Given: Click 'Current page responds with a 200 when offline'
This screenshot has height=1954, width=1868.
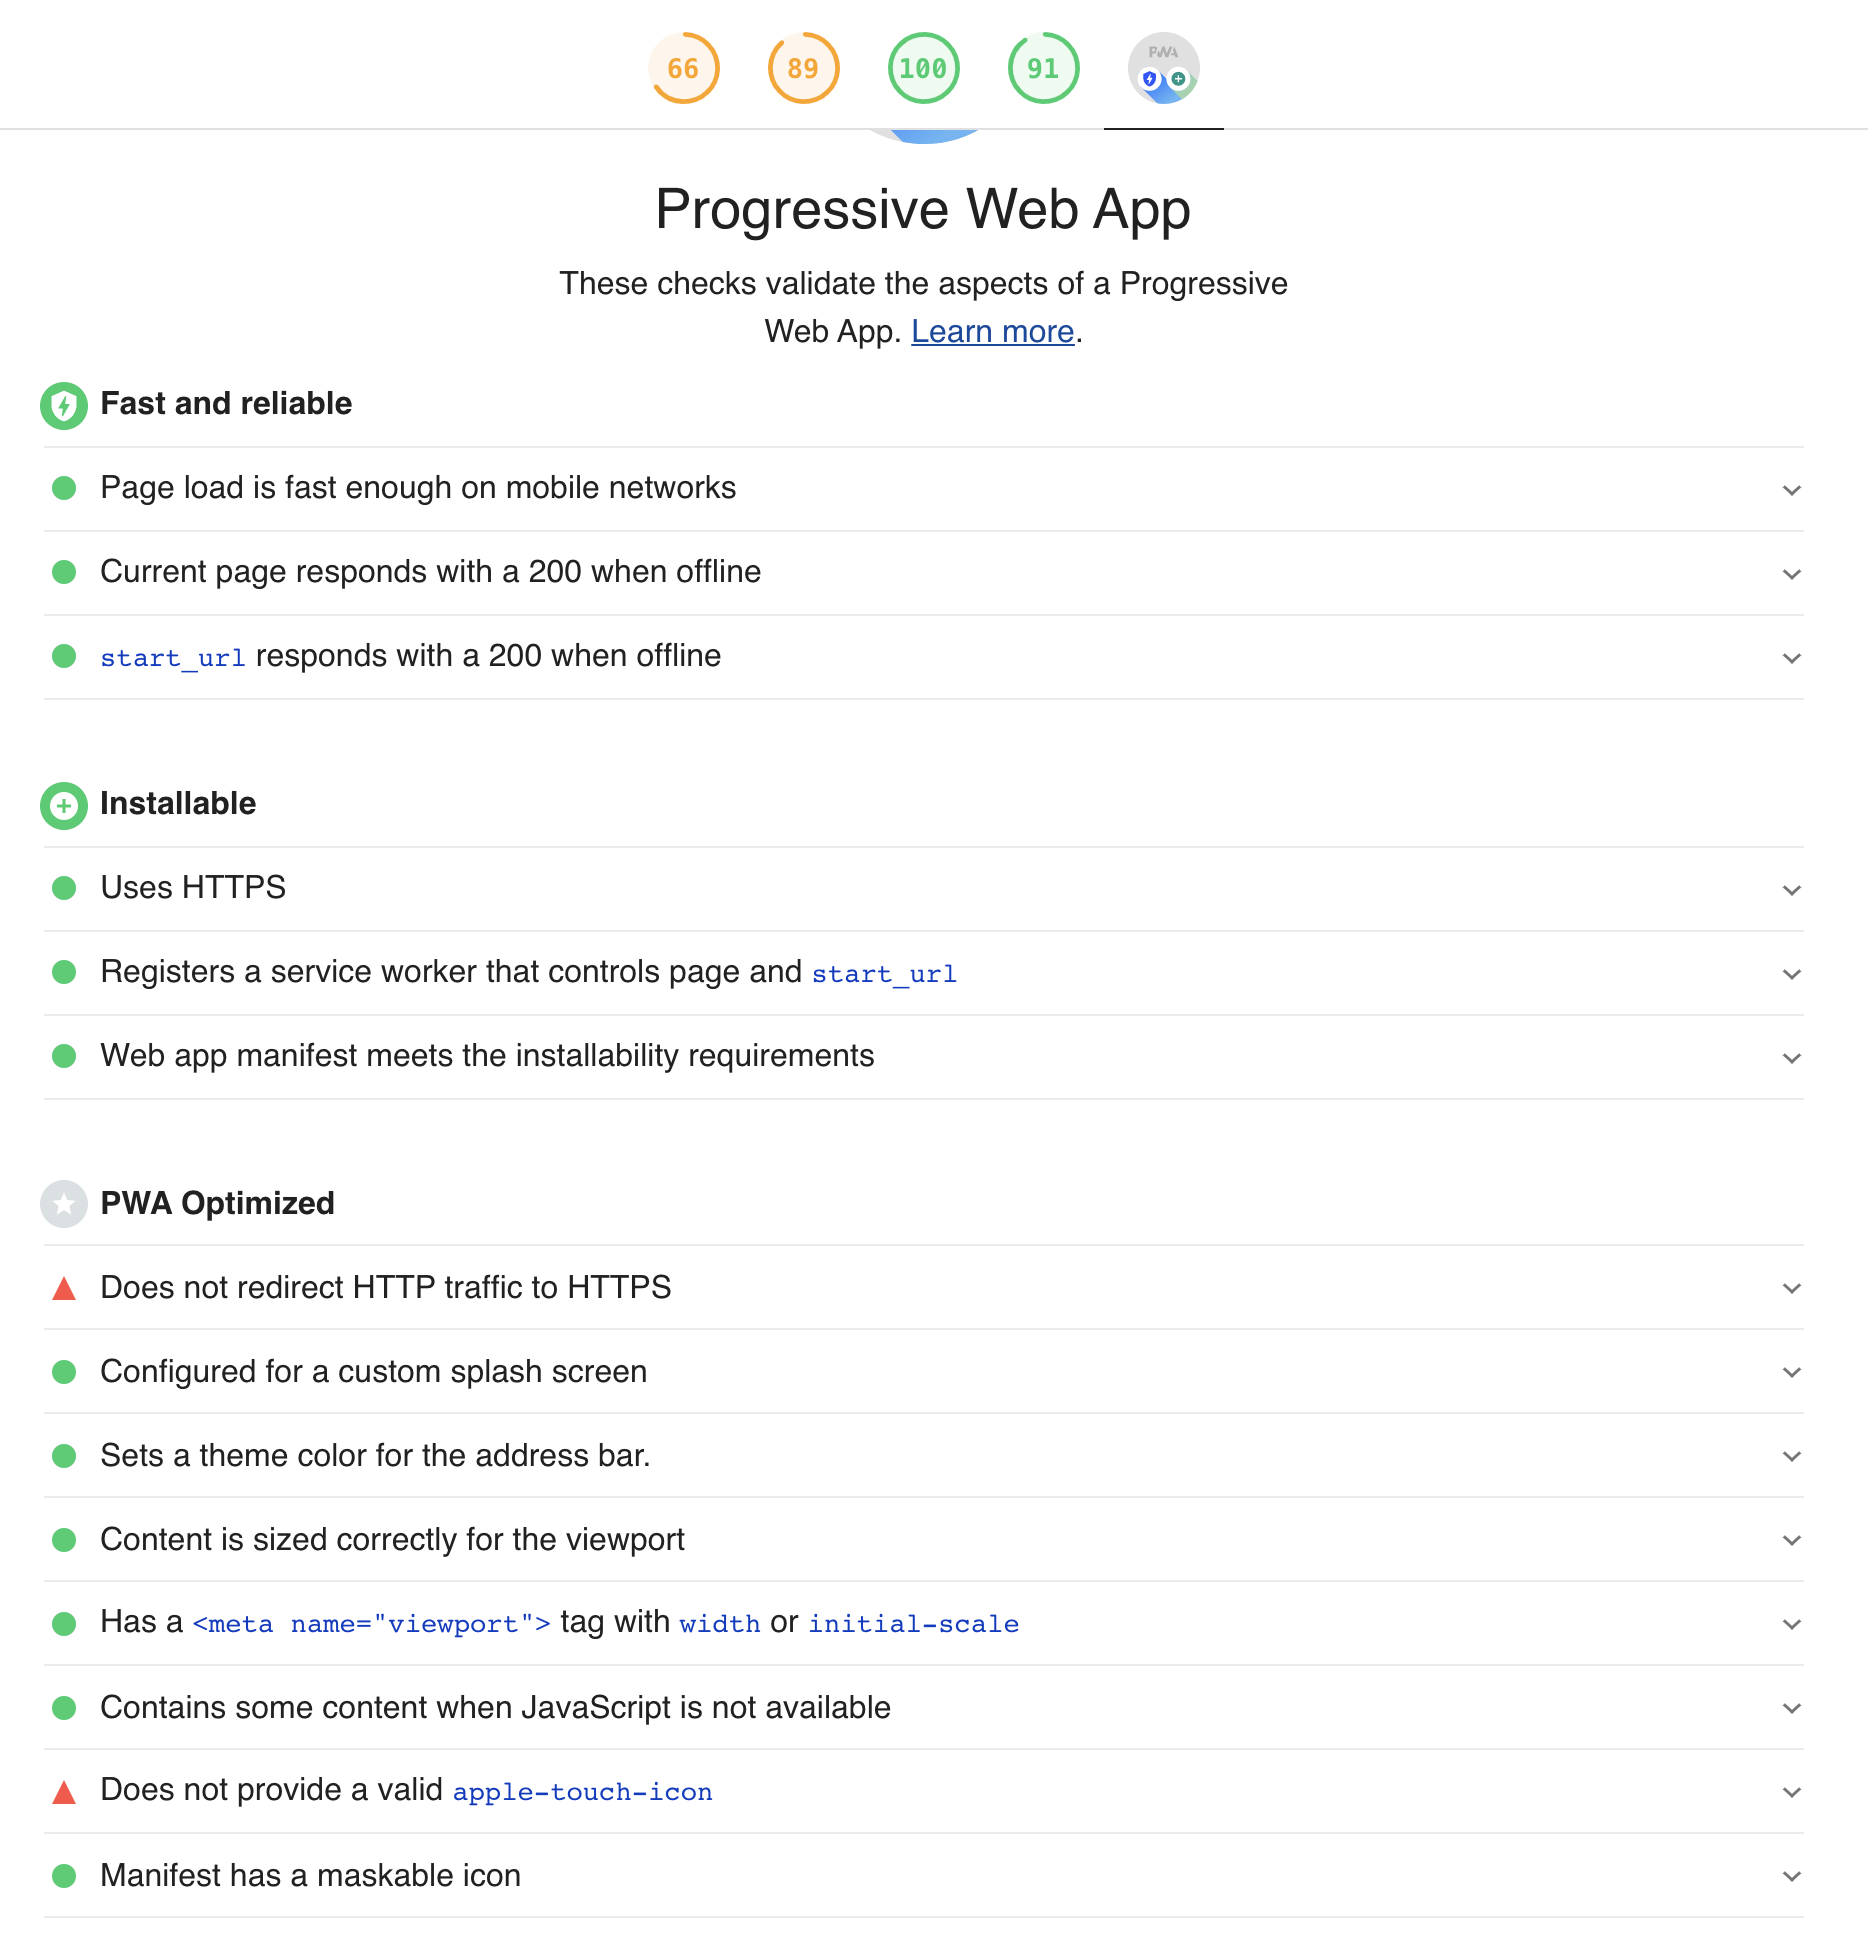Looking at the screenshot, I should coord(431,572).
